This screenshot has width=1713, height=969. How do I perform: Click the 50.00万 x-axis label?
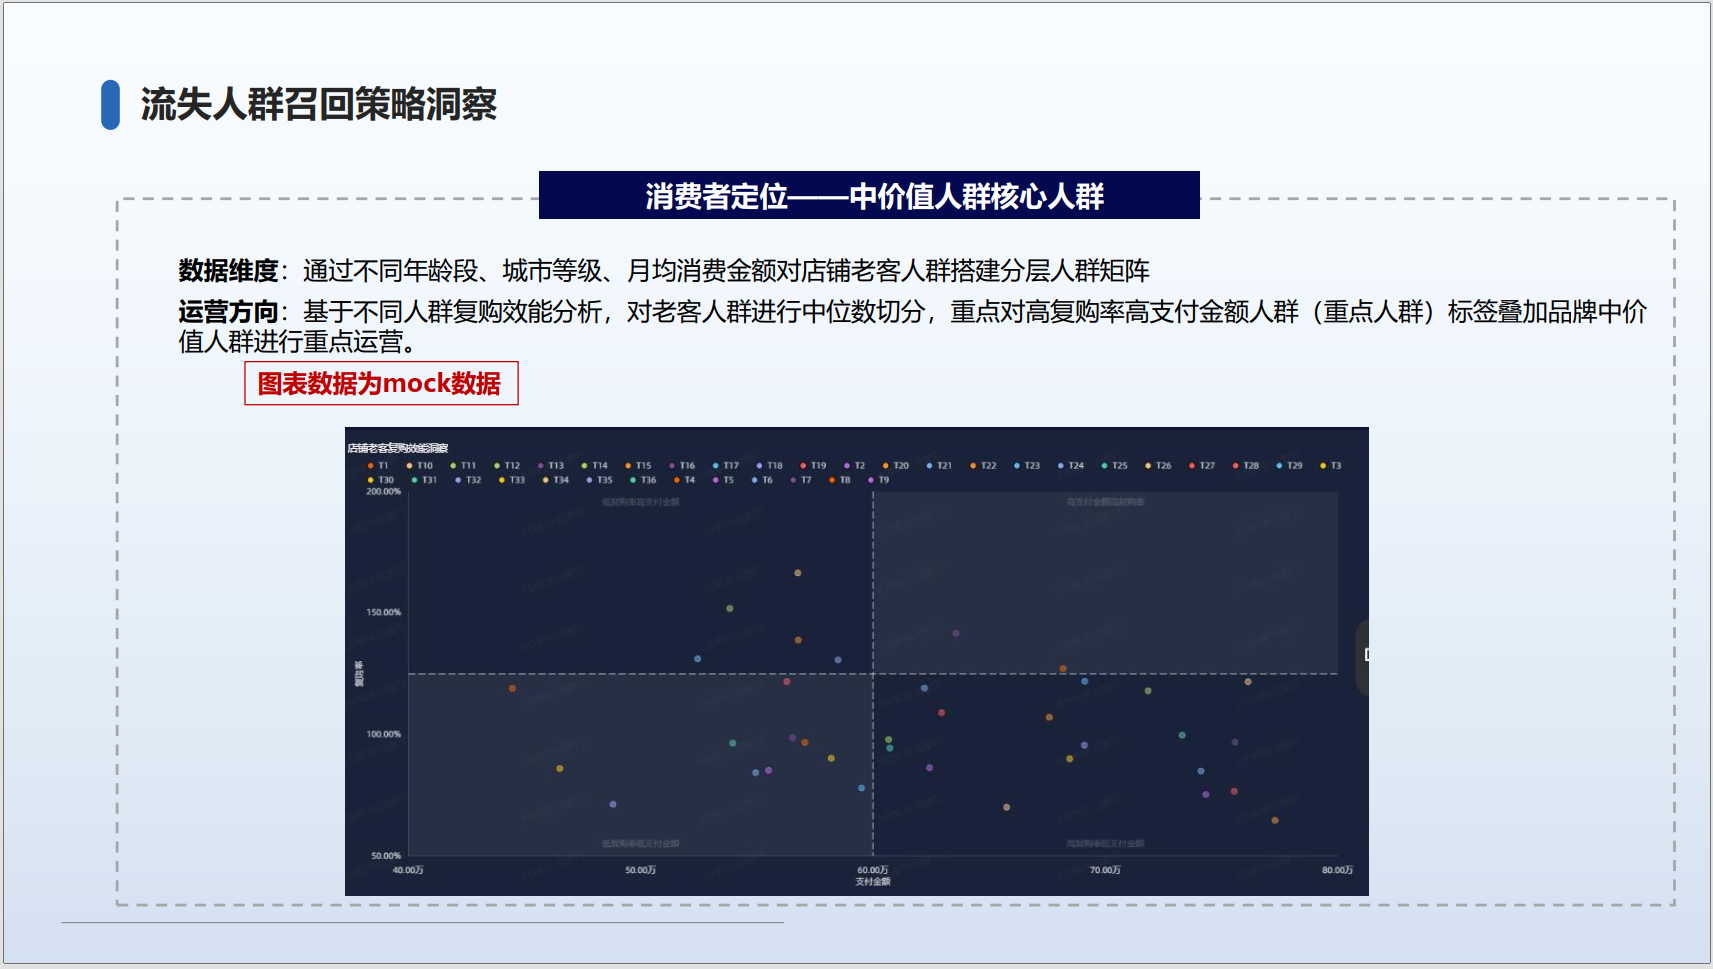pyautogui.click(x=641, y=870)
